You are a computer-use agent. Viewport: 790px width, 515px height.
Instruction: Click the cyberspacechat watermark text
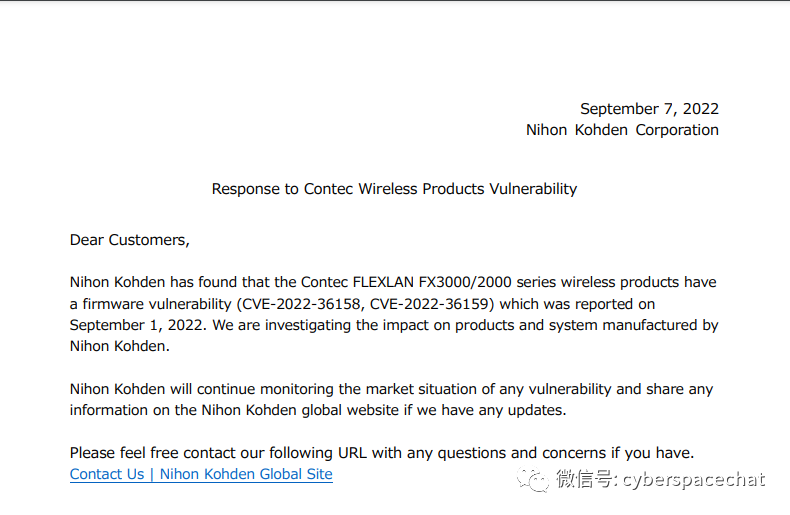coord(694,480)
